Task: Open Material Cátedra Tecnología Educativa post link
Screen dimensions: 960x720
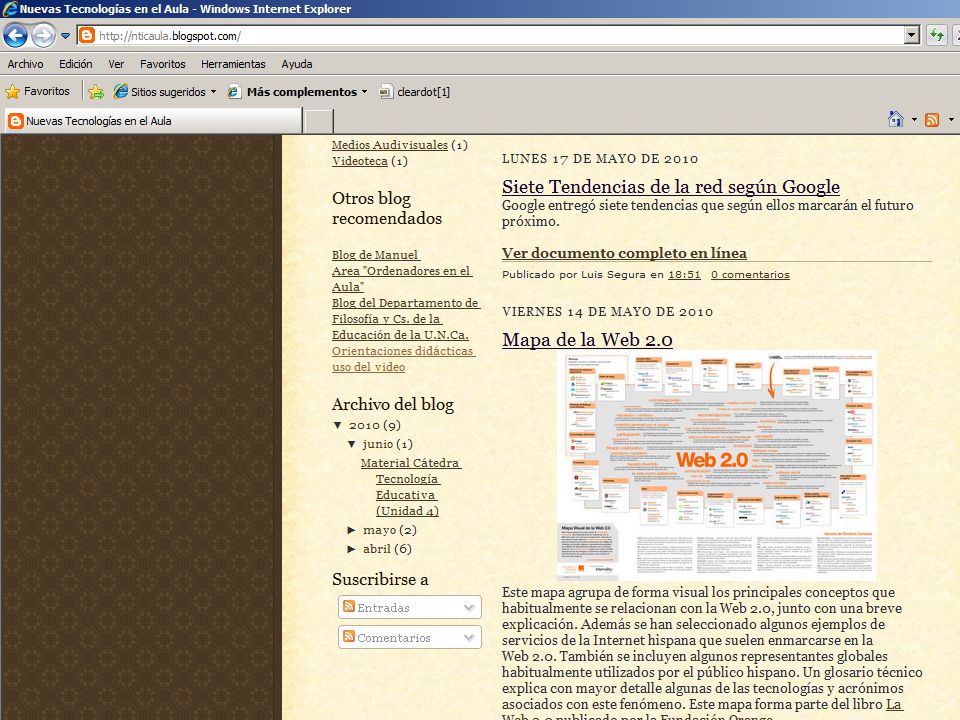Action: point(410,487)
